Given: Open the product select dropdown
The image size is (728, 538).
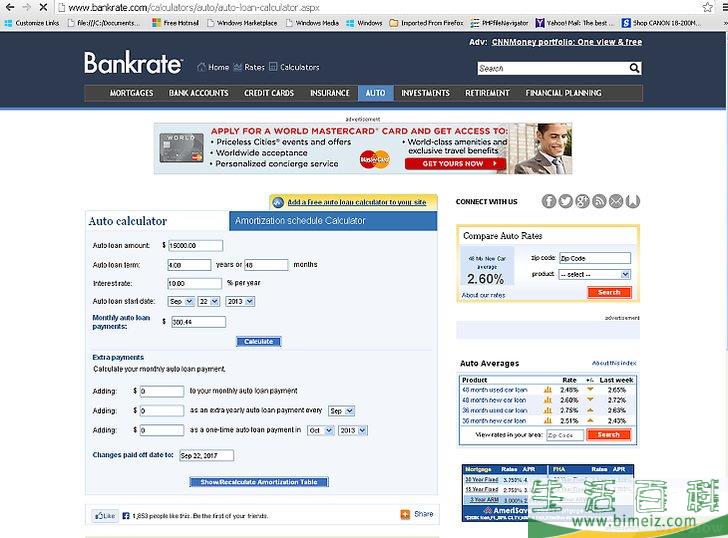Looking at the screenshot, I should [594, 275].
